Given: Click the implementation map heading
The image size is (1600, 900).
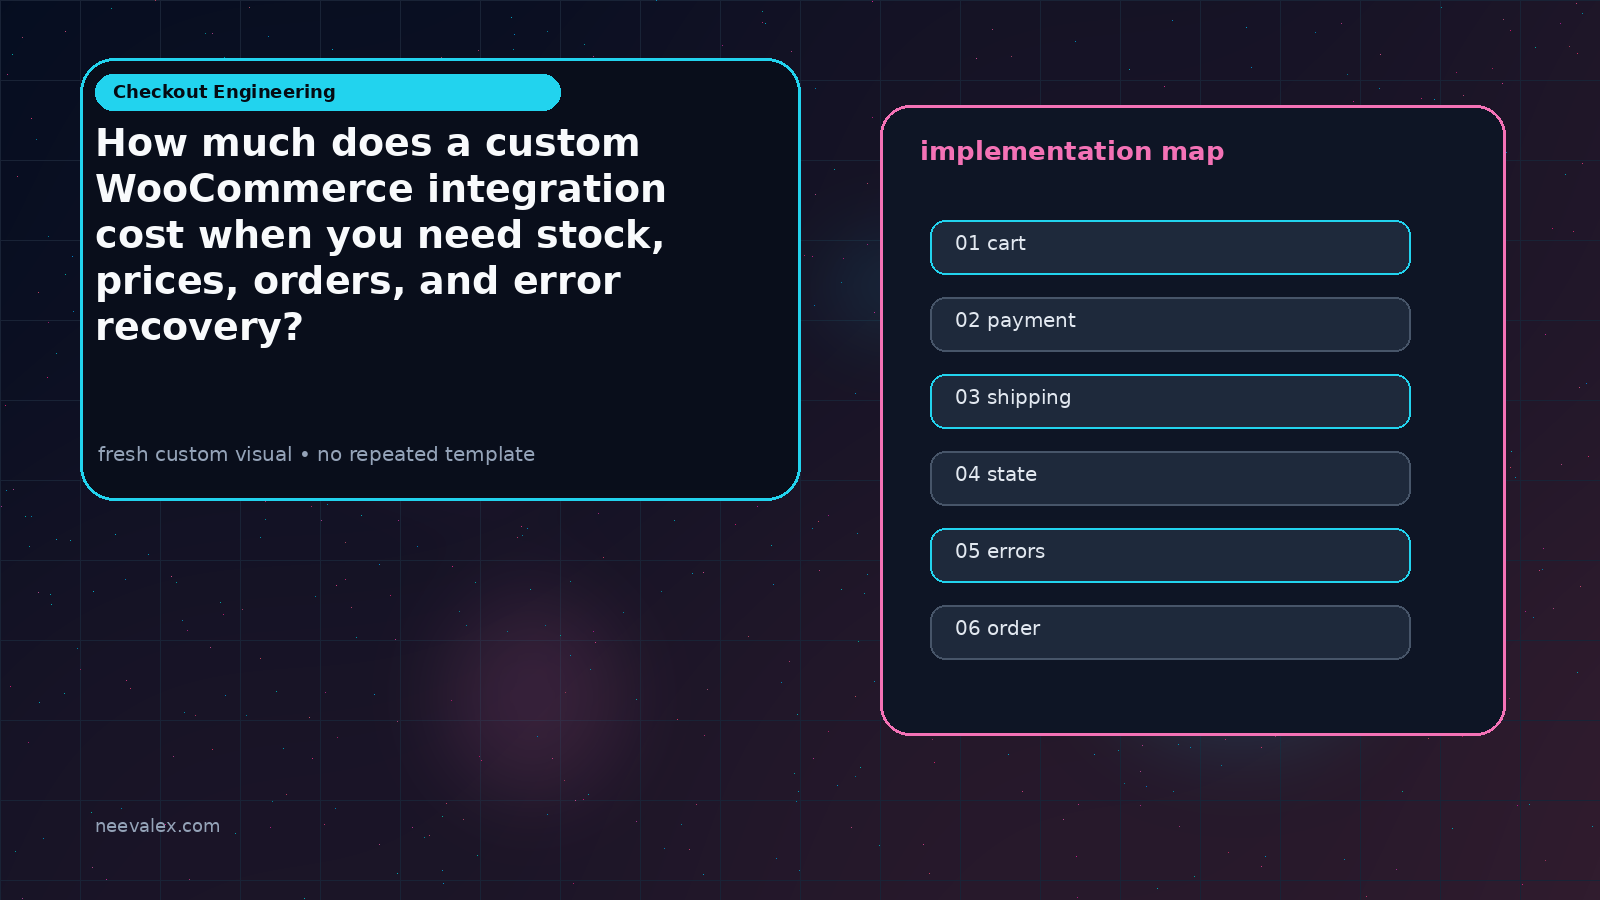Looking at the screenshot, I should (x=1072, y=151).
